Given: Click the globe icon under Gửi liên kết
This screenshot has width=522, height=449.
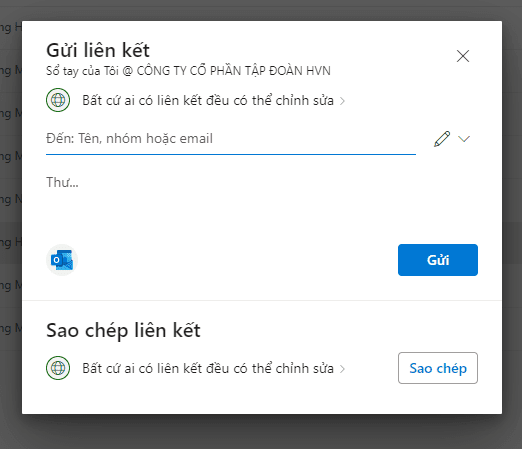Looking at the screenshot, I should click(x=58, y=100).
